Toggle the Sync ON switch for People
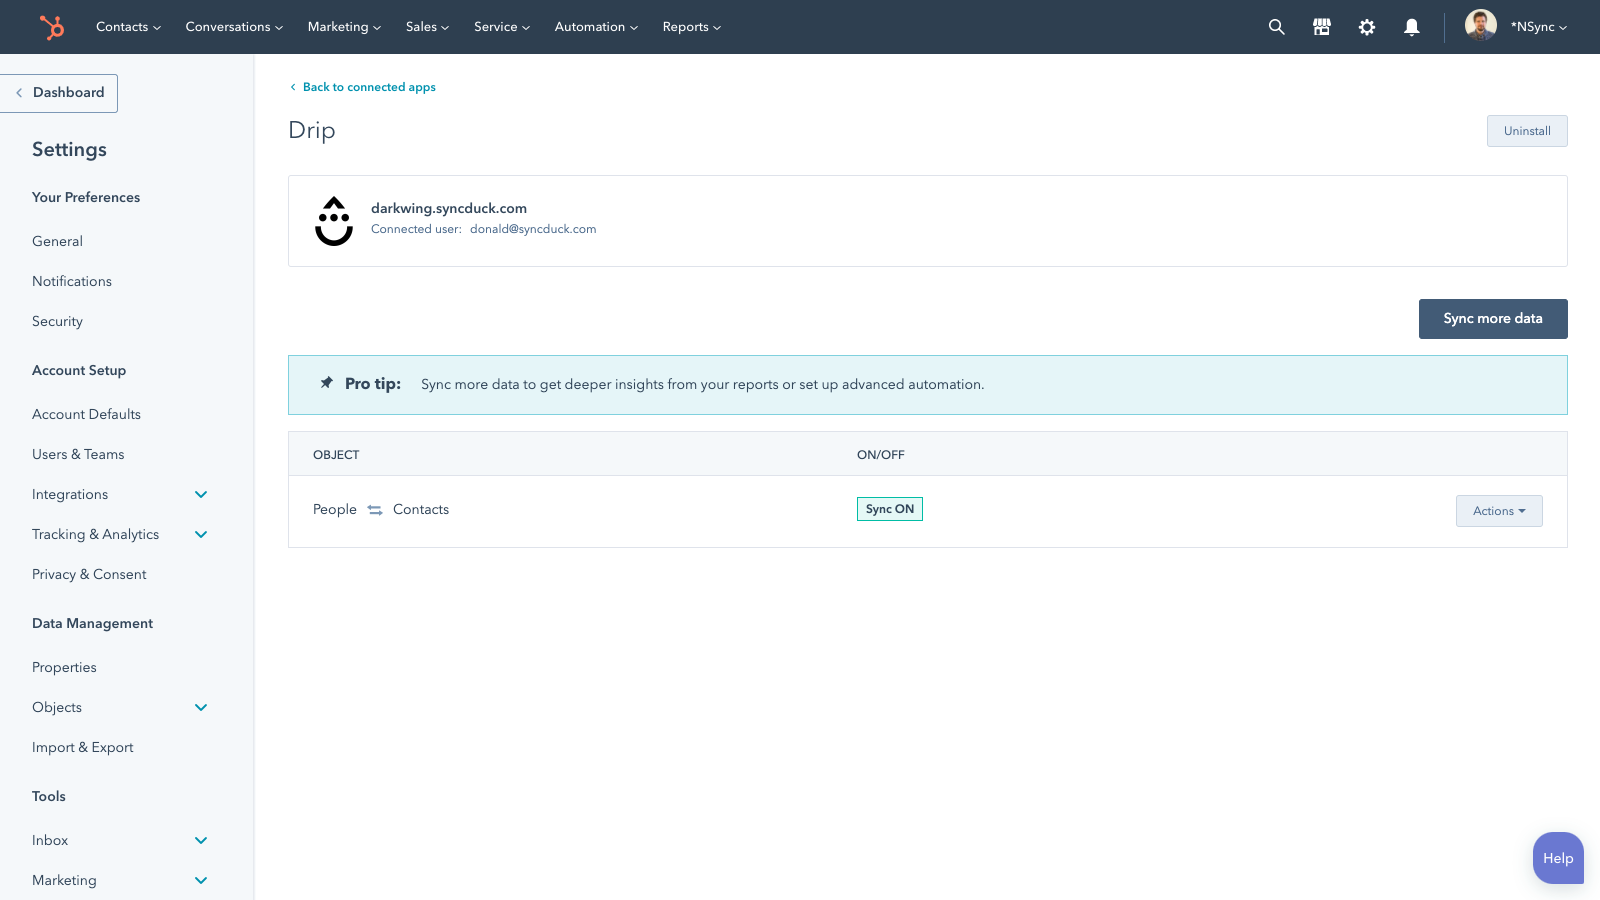 pos(889,509)
